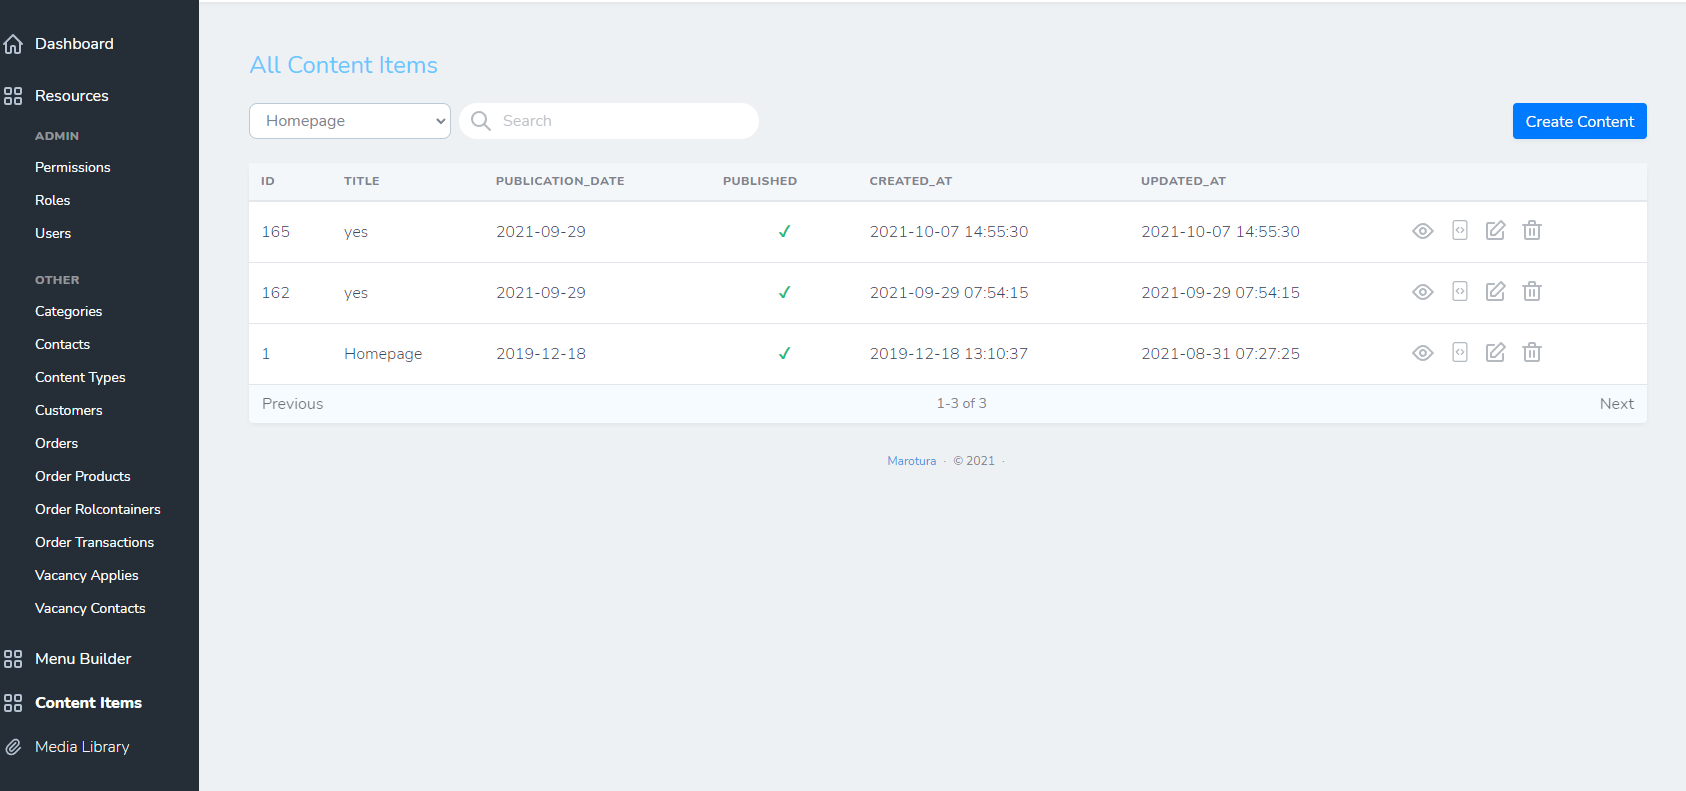
Task: Click the trash icon for item 162
Action: click(x=1531, y=292)
